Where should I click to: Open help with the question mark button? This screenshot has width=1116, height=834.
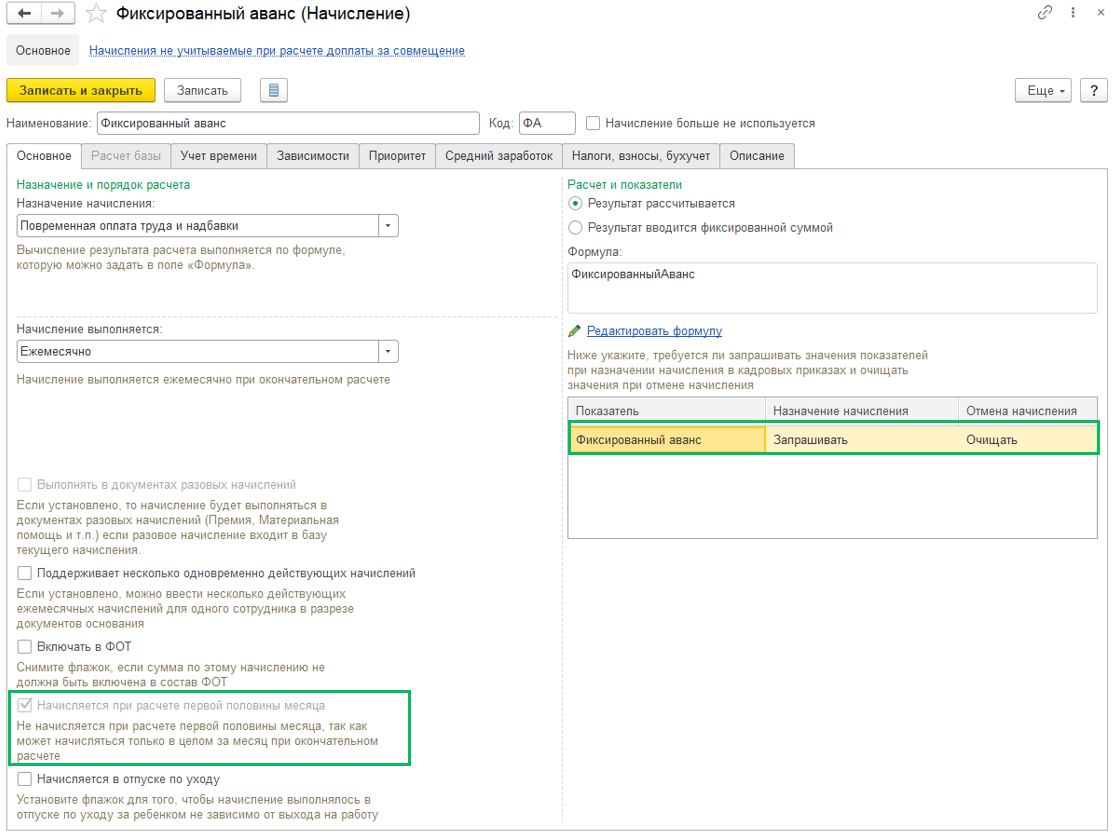[1094, 90]
